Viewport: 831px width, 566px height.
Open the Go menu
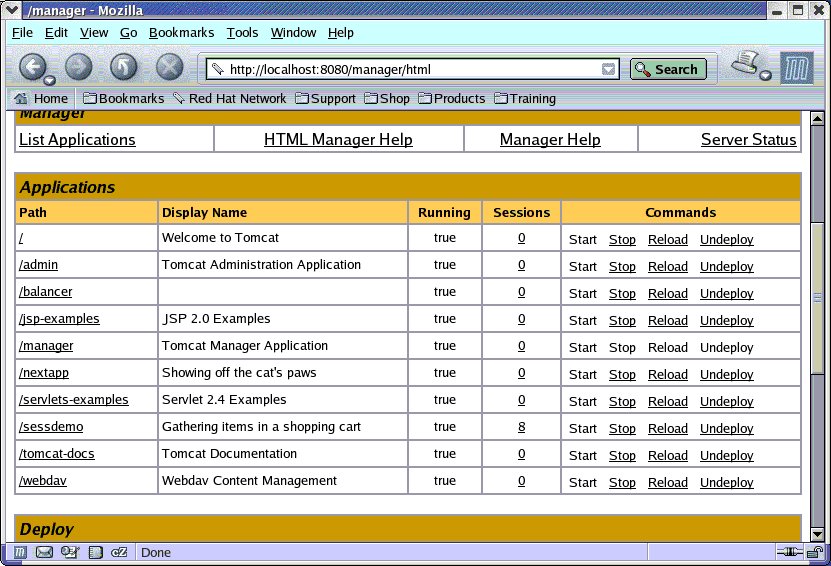(128, 33)
